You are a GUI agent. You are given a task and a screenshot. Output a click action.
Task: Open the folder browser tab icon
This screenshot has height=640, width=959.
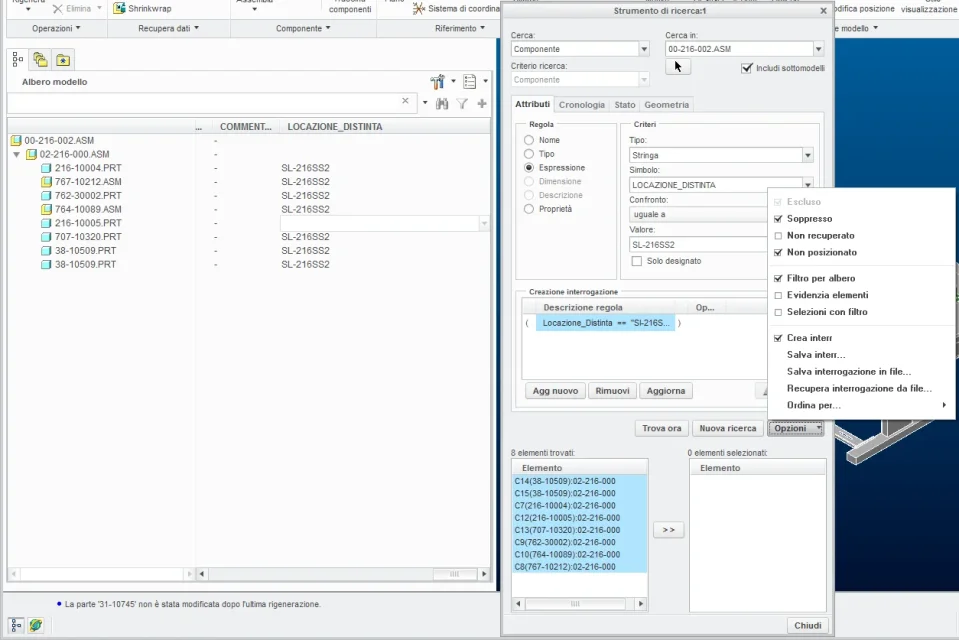pos(40,59)
